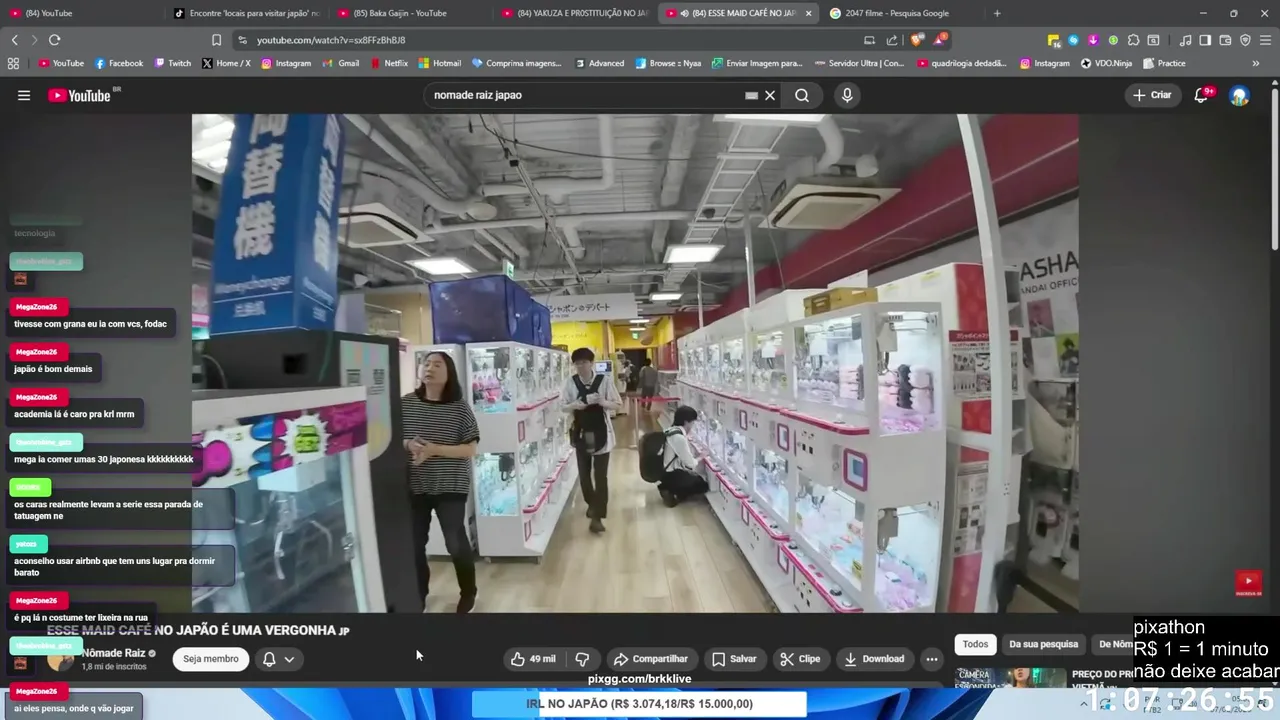Like the video with 49 mil thumbs up
The image size is (1280, 720).
pyautogui.click(x=533, y=659)
